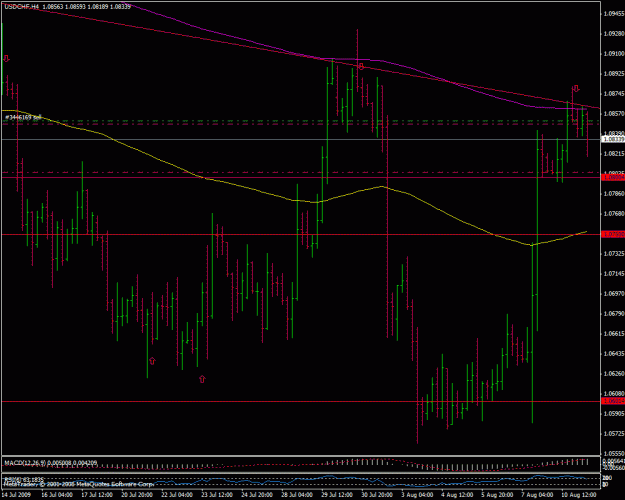Click the 1.09455 price scale label

point(614,14)
